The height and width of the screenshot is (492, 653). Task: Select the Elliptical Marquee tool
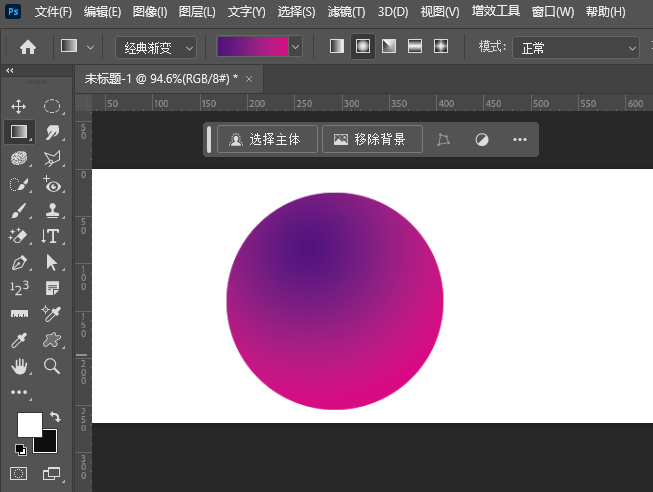coord(52,107)
